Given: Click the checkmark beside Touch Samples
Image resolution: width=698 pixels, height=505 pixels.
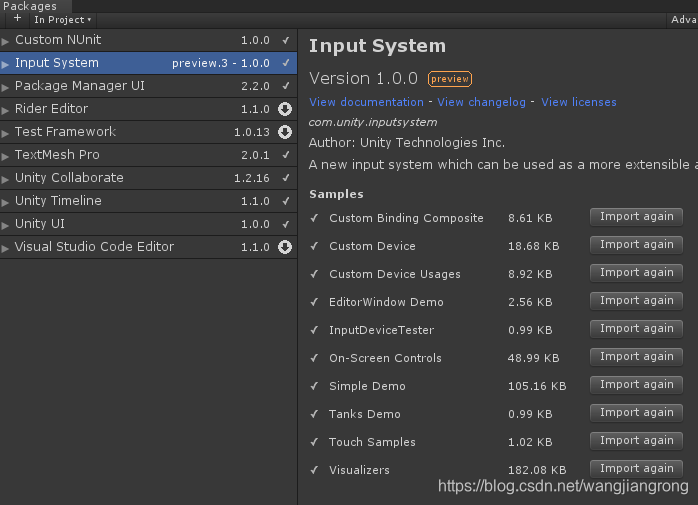Looking at the screenshot, I should click(x=314, y=442).
